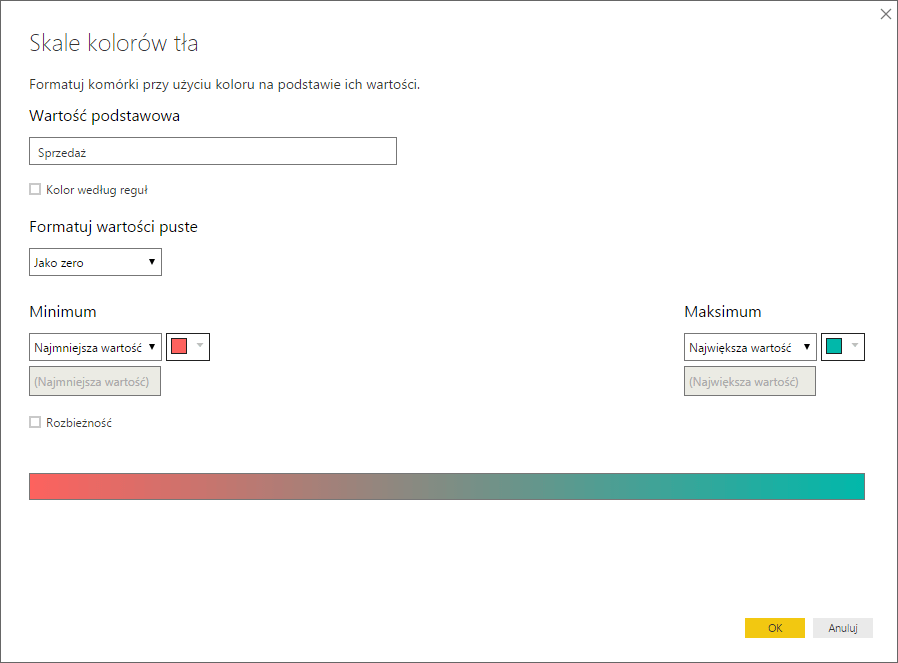Toggle the Rozbieżność checkbox
The width and height of the screenshot is (898, 663).
coord(35,423)
